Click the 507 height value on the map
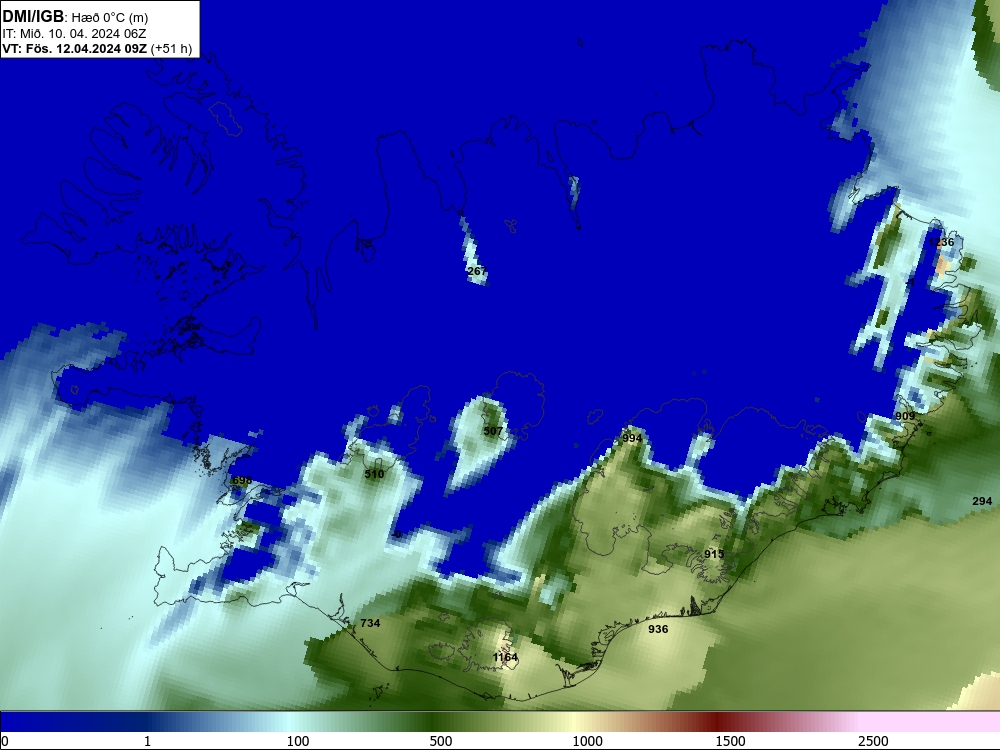This screenshot has height=750, width=1000. coord(493,431)
